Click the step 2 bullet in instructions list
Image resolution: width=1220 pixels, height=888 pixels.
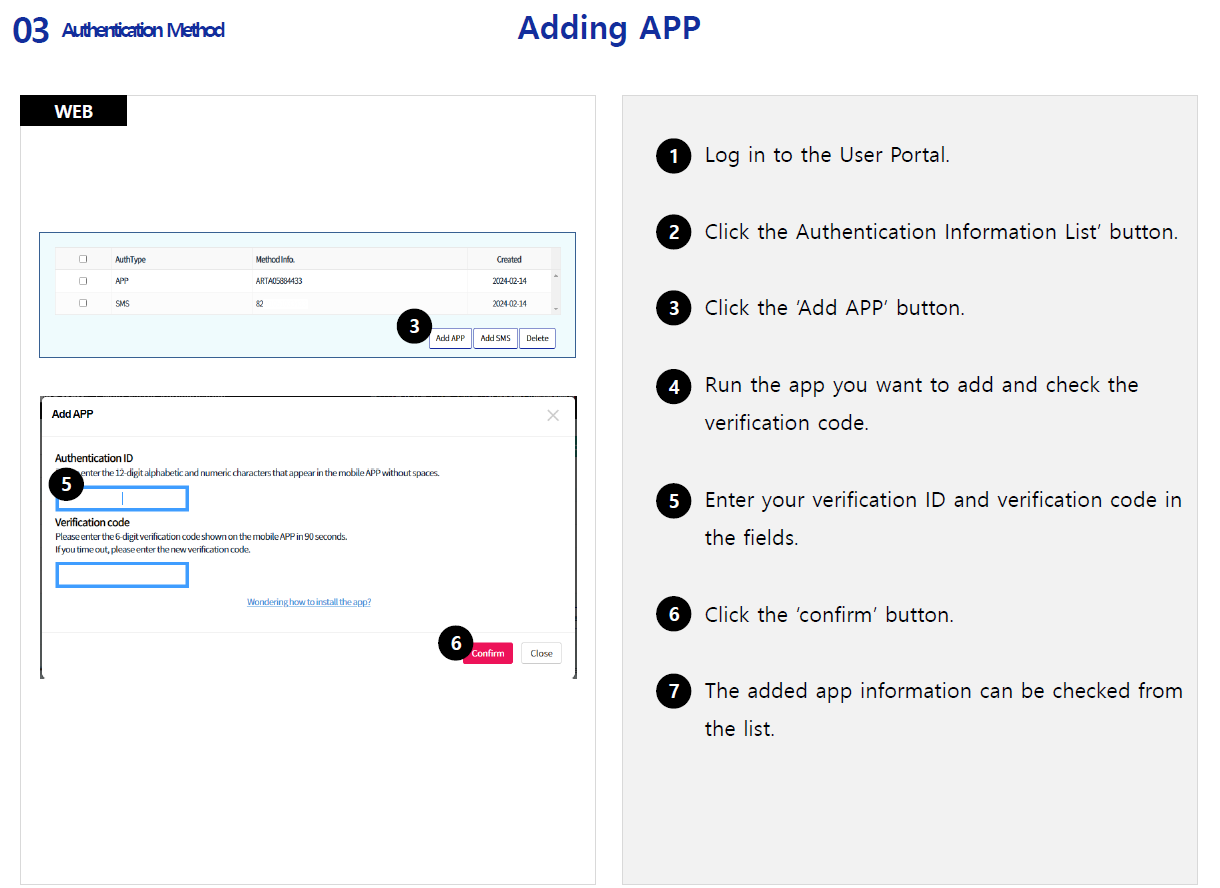pos(674,232)
